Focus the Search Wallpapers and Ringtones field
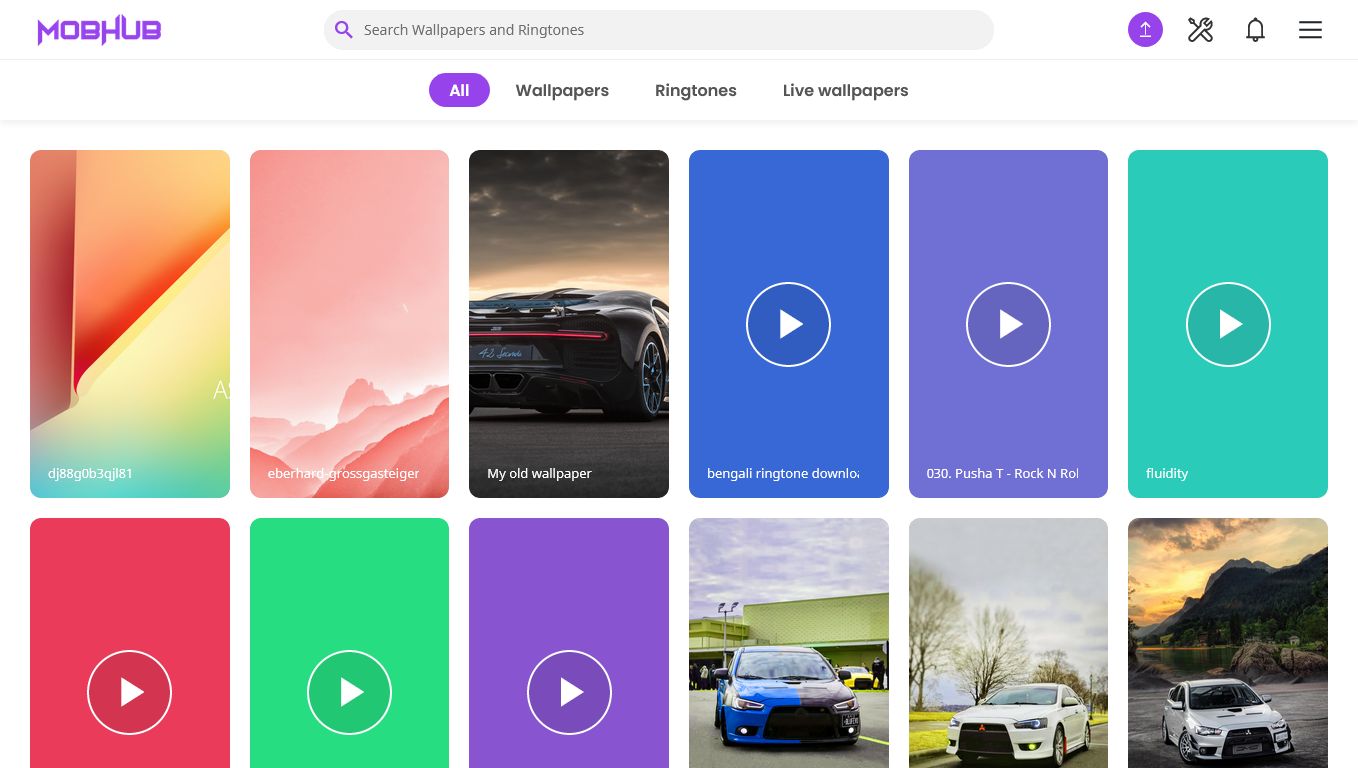 pyautogui.click(x=658, y=30)
